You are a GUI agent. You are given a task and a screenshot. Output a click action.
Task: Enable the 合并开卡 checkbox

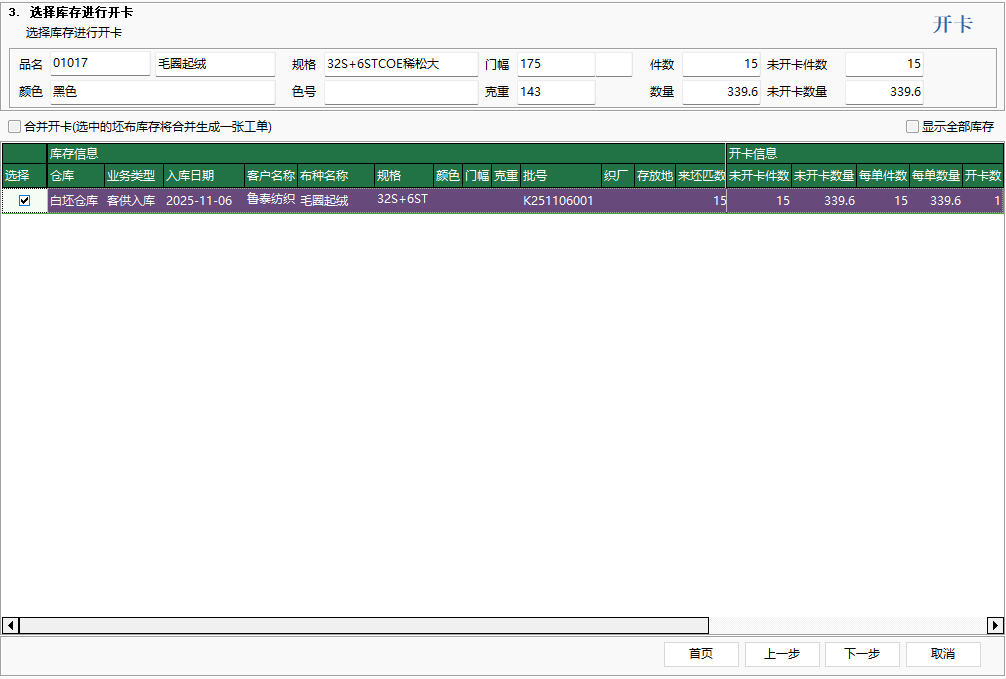click(14, 127)
